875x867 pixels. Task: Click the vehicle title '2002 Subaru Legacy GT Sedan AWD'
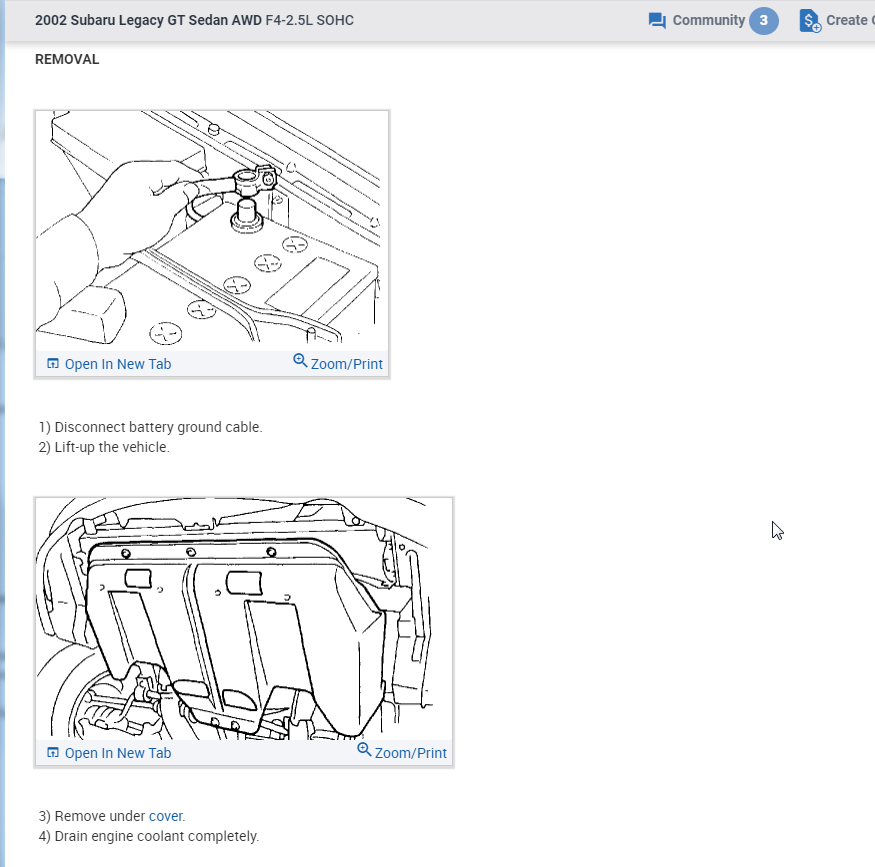(148, 20)
